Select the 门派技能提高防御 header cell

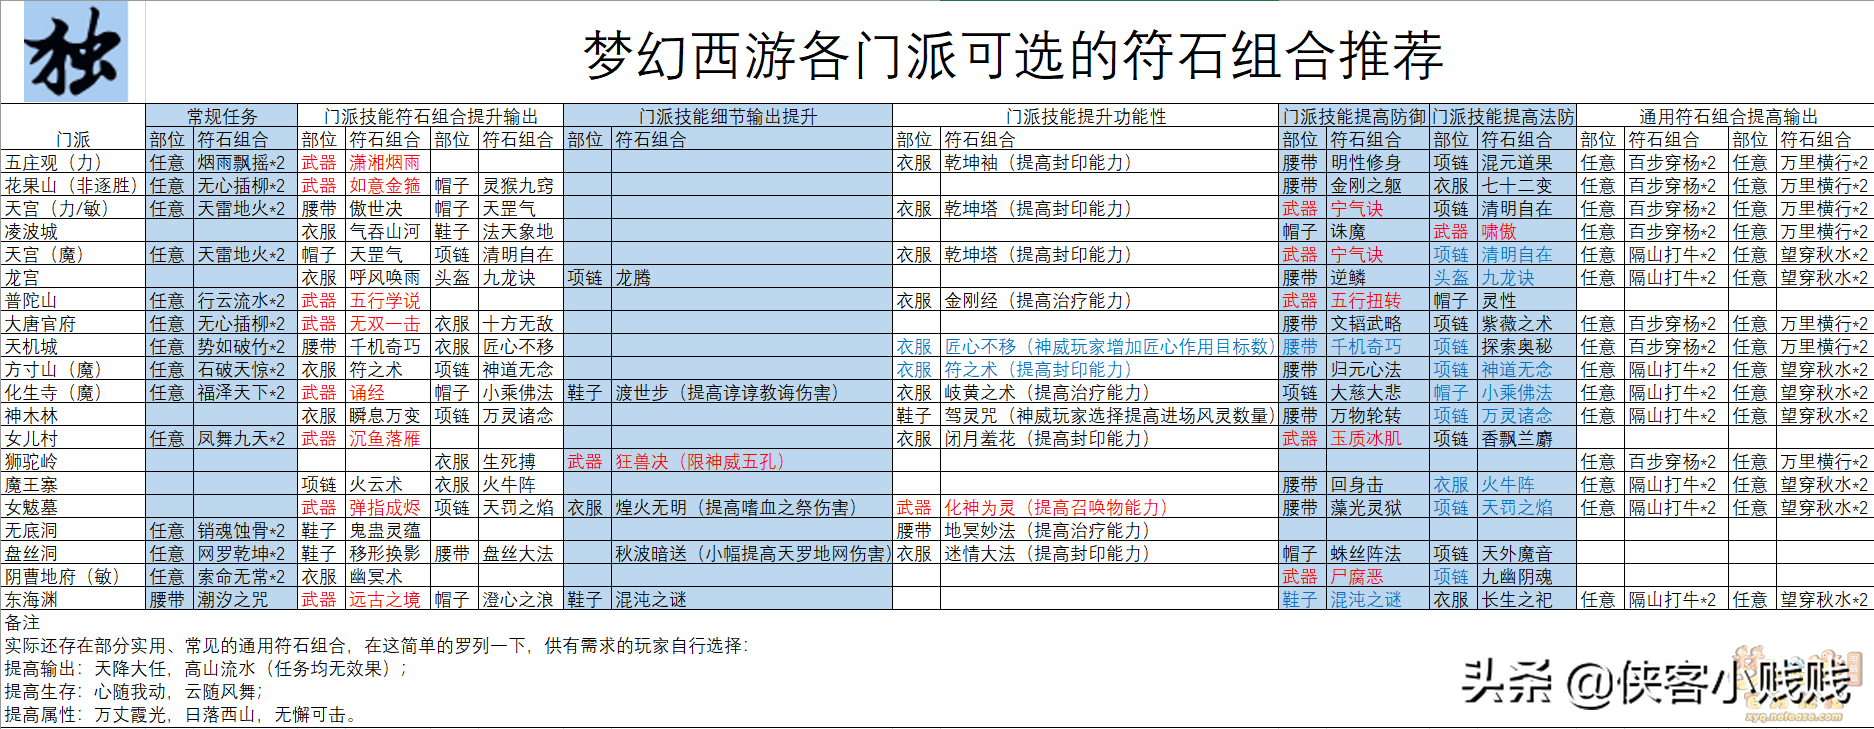click(1354, 116)
